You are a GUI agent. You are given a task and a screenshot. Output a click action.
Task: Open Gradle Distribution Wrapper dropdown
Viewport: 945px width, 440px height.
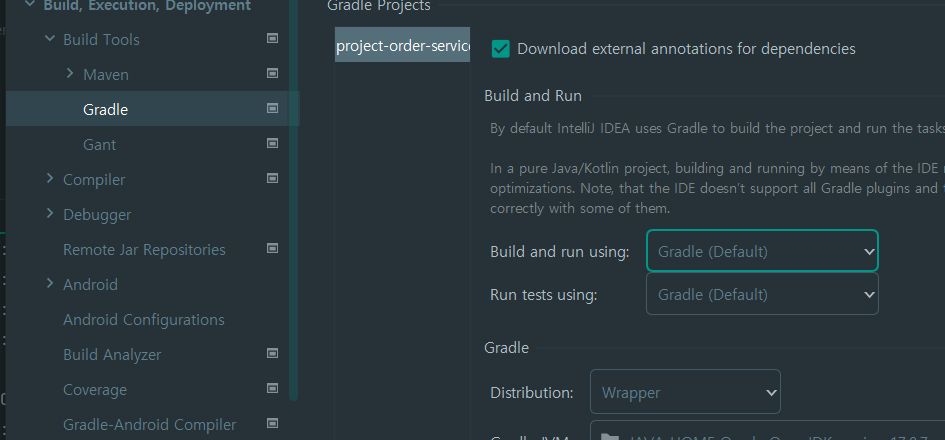(x=685, y=392)
